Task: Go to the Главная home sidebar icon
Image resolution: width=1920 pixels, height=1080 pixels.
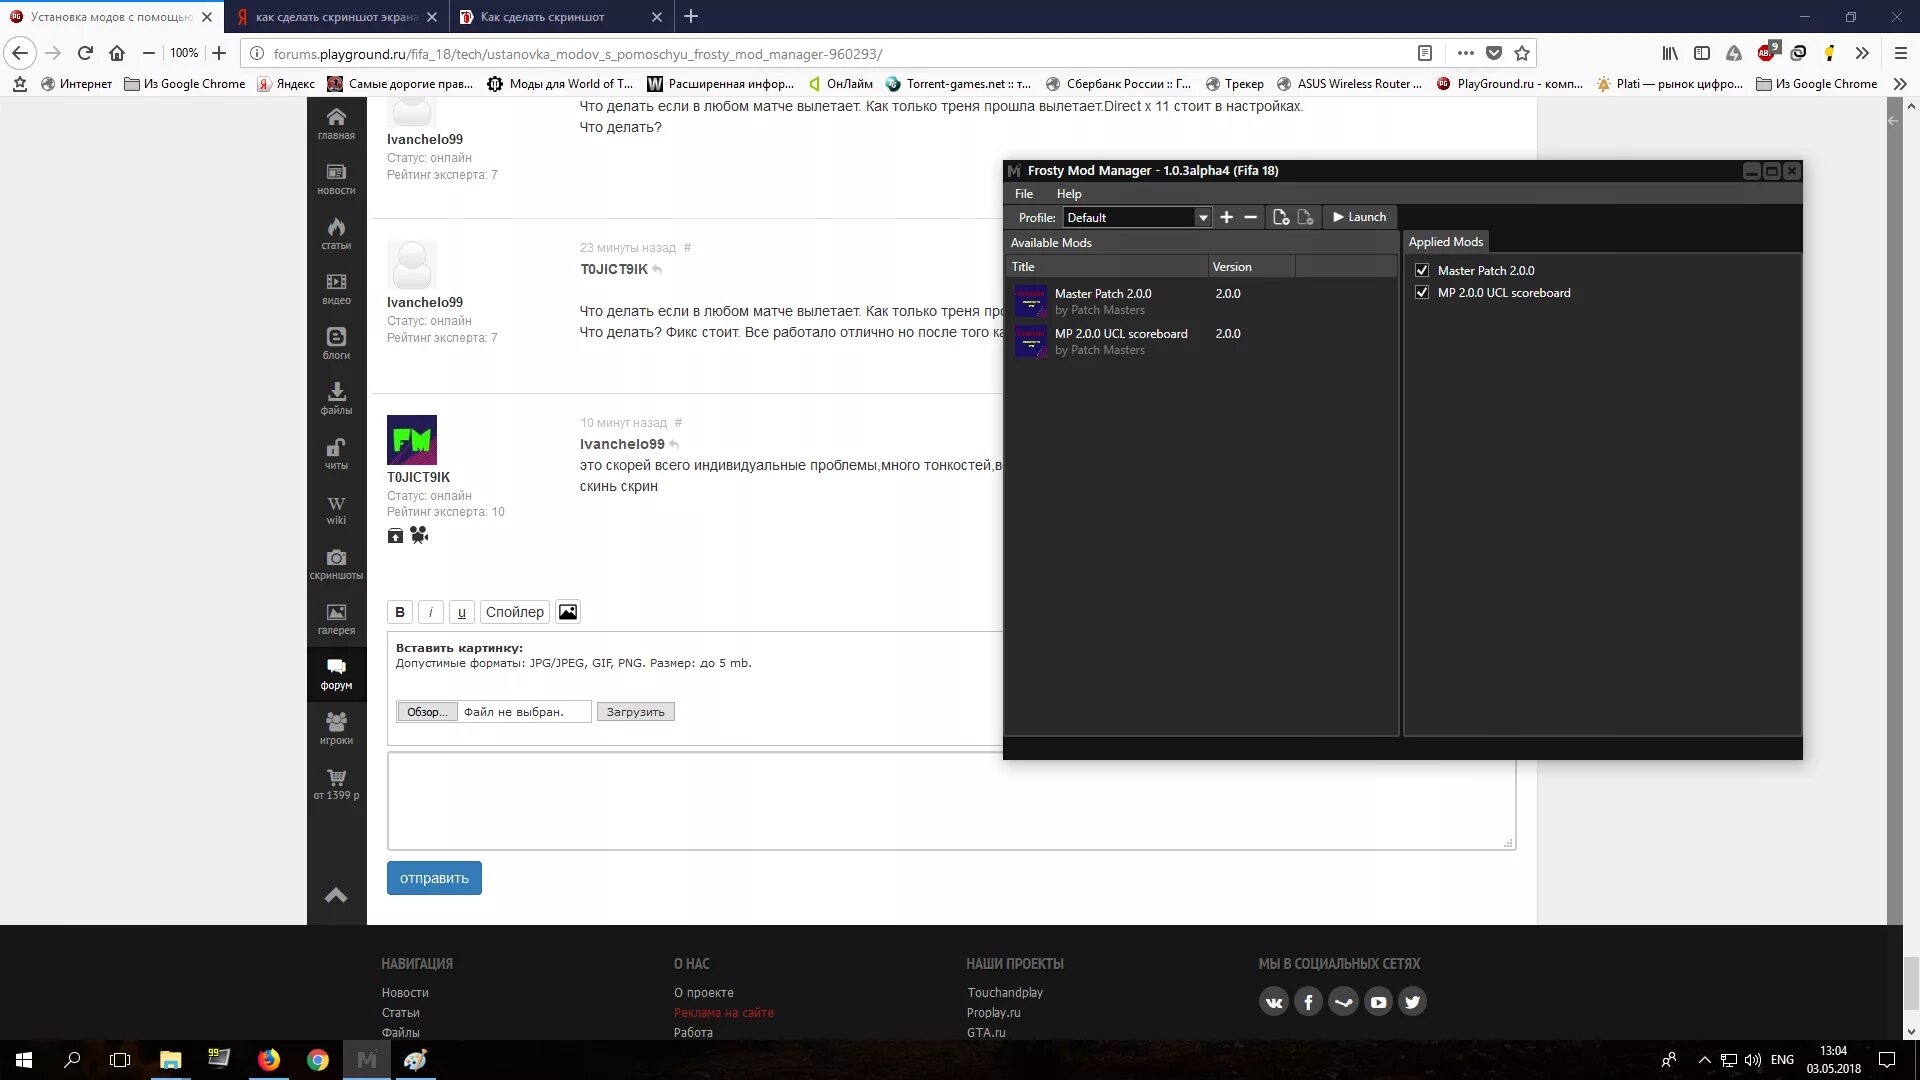Action: coord(336,124)
